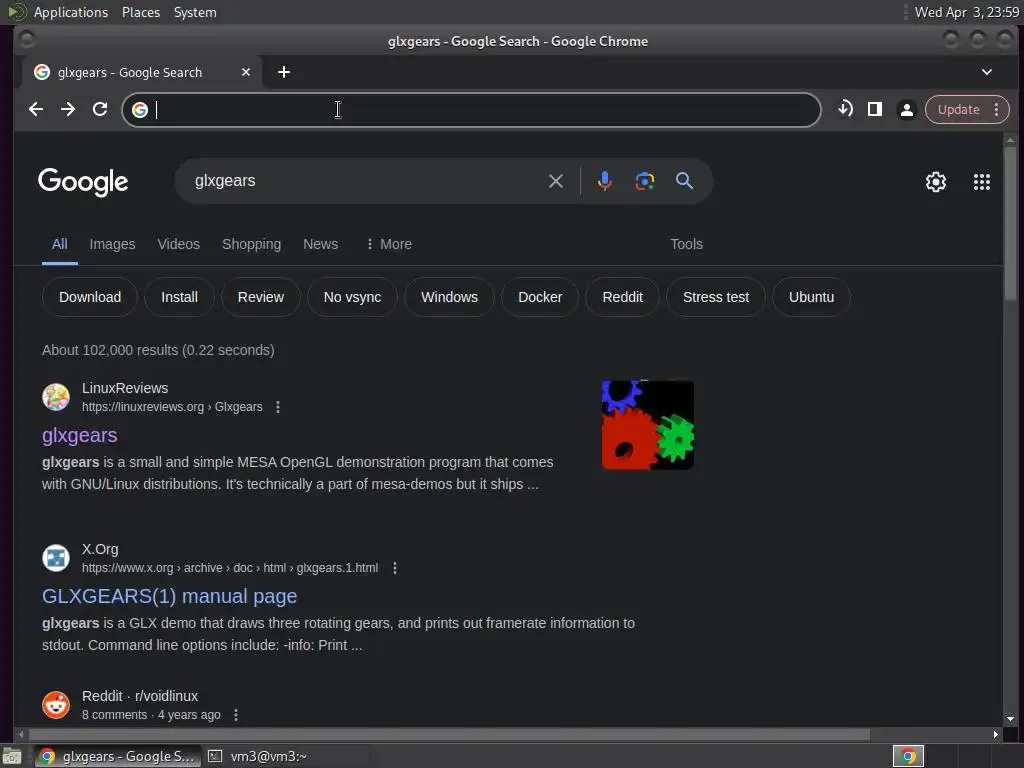This screenshot has height=768, width=1024.
Task: Focus the Chrome address bar
Action: [x=471, y=110]
